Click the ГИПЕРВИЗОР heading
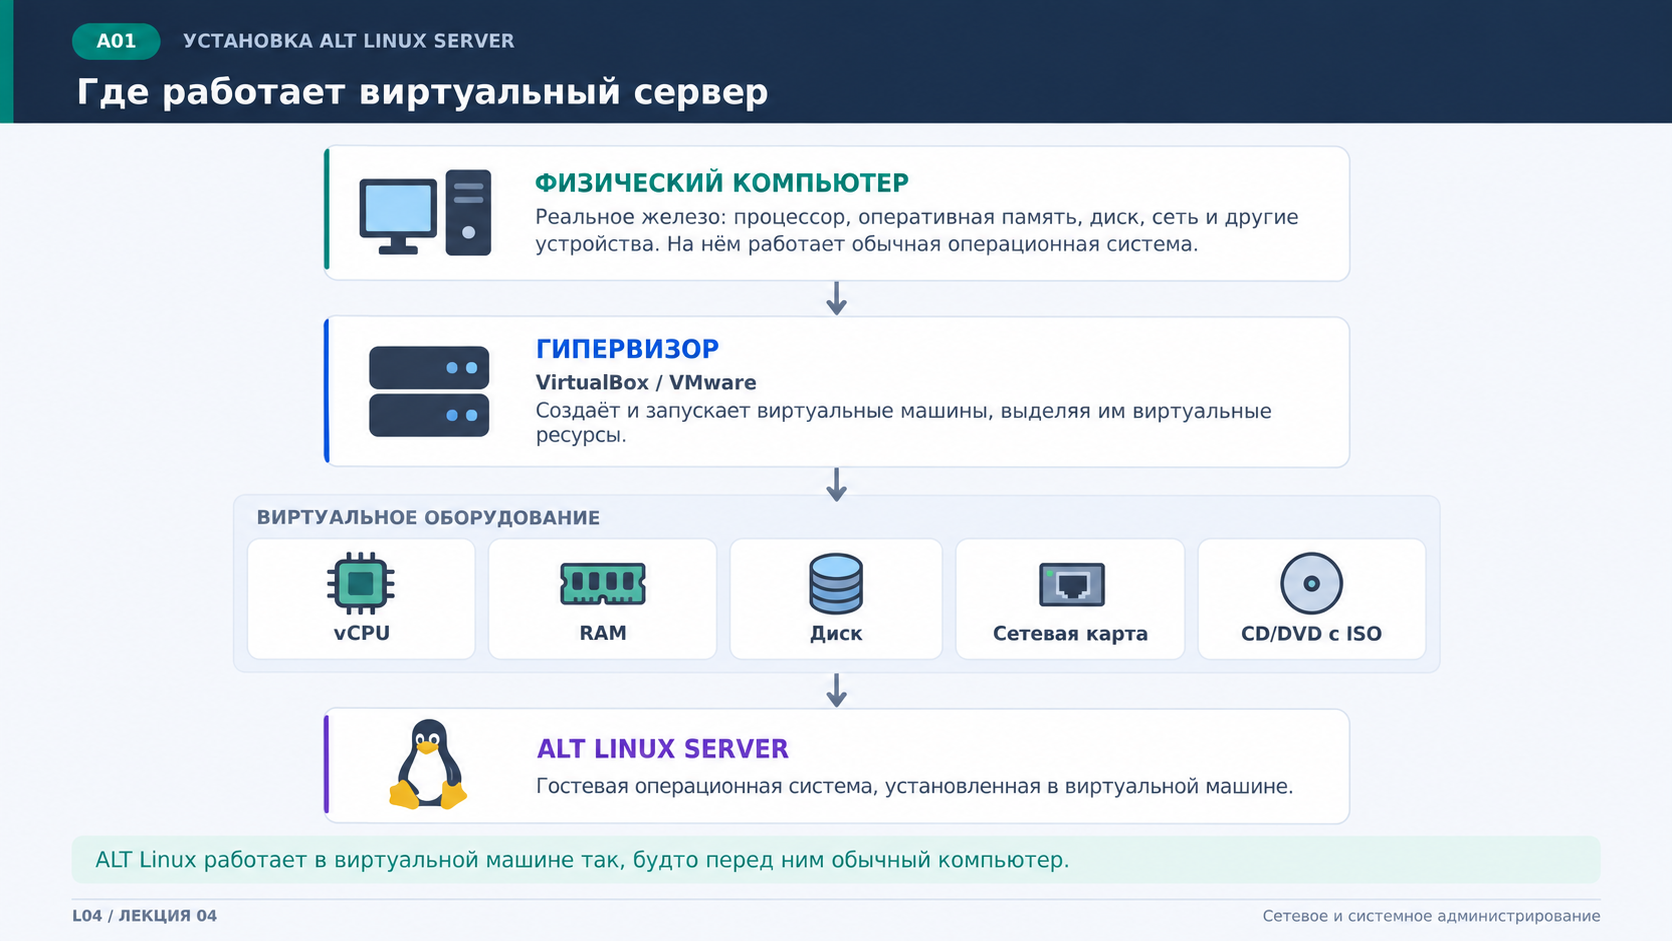1672x941 pixels. (x=627, y=349)
